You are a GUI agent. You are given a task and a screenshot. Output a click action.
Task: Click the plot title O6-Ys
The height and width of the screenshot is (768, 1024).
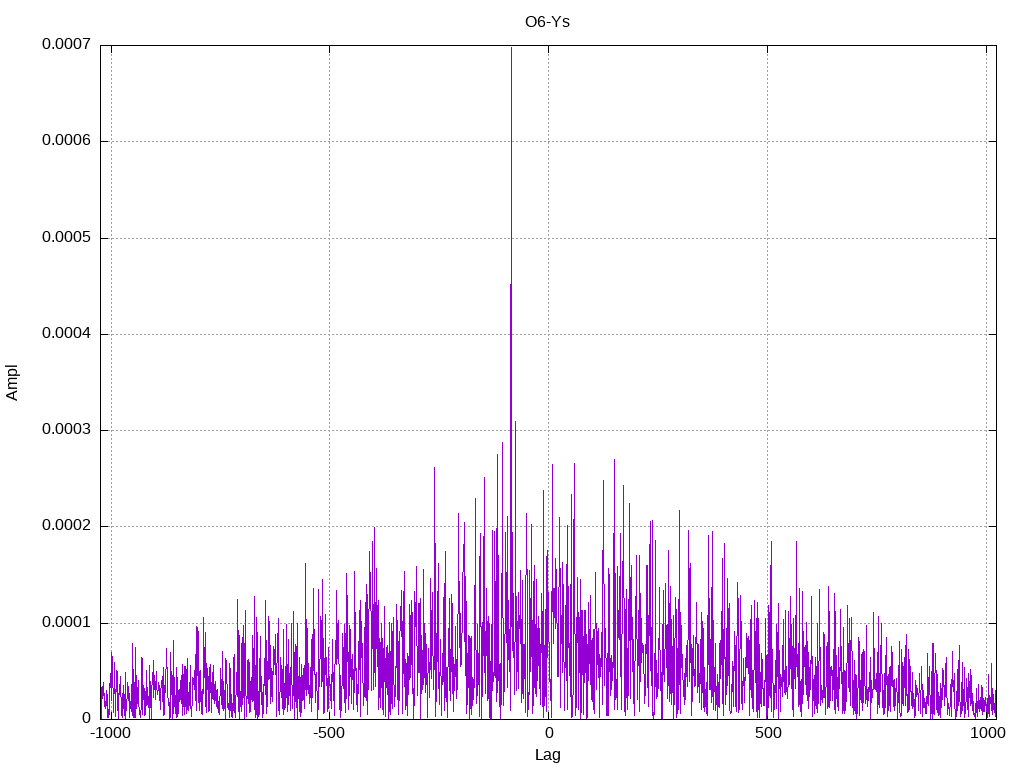coord(547,22)
